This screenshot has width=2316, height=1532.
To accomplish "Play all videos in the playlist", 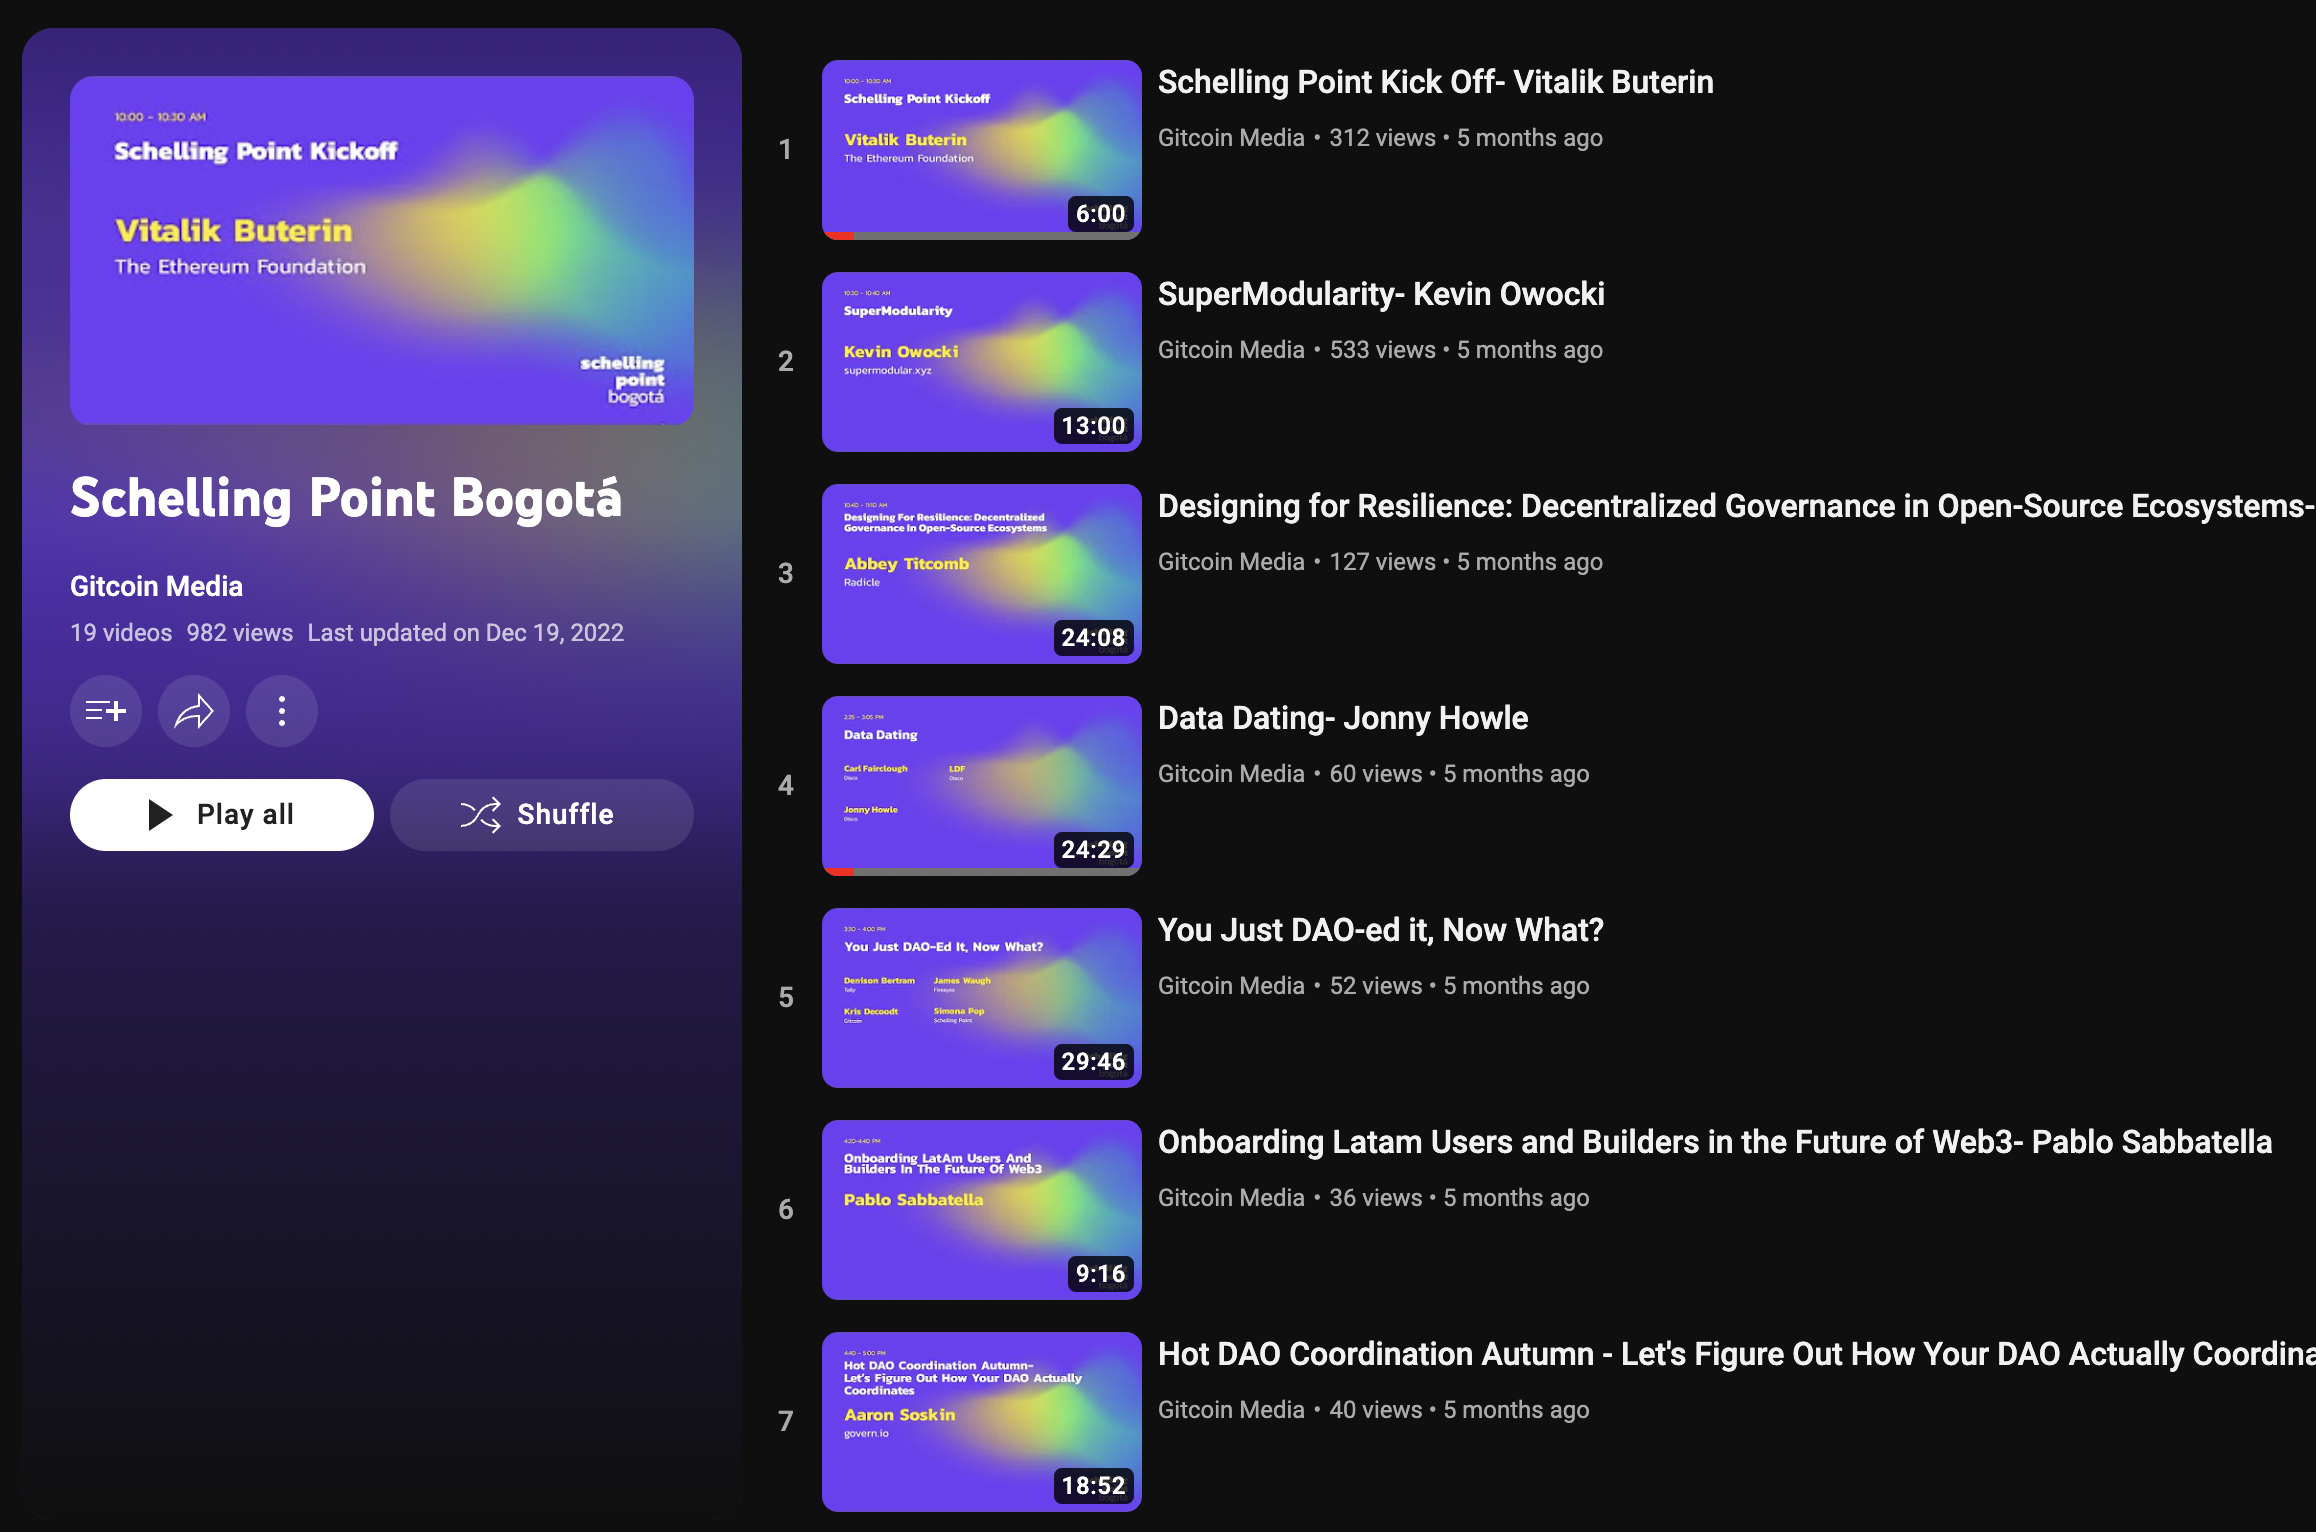I will coord(222,815).
